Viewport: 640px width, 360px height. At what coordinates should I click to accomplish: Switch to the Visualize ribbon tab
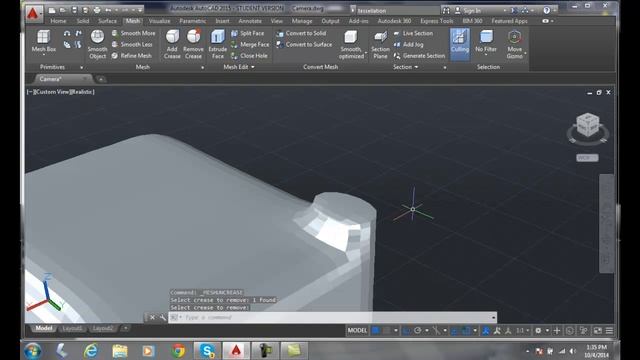(159, 21)
